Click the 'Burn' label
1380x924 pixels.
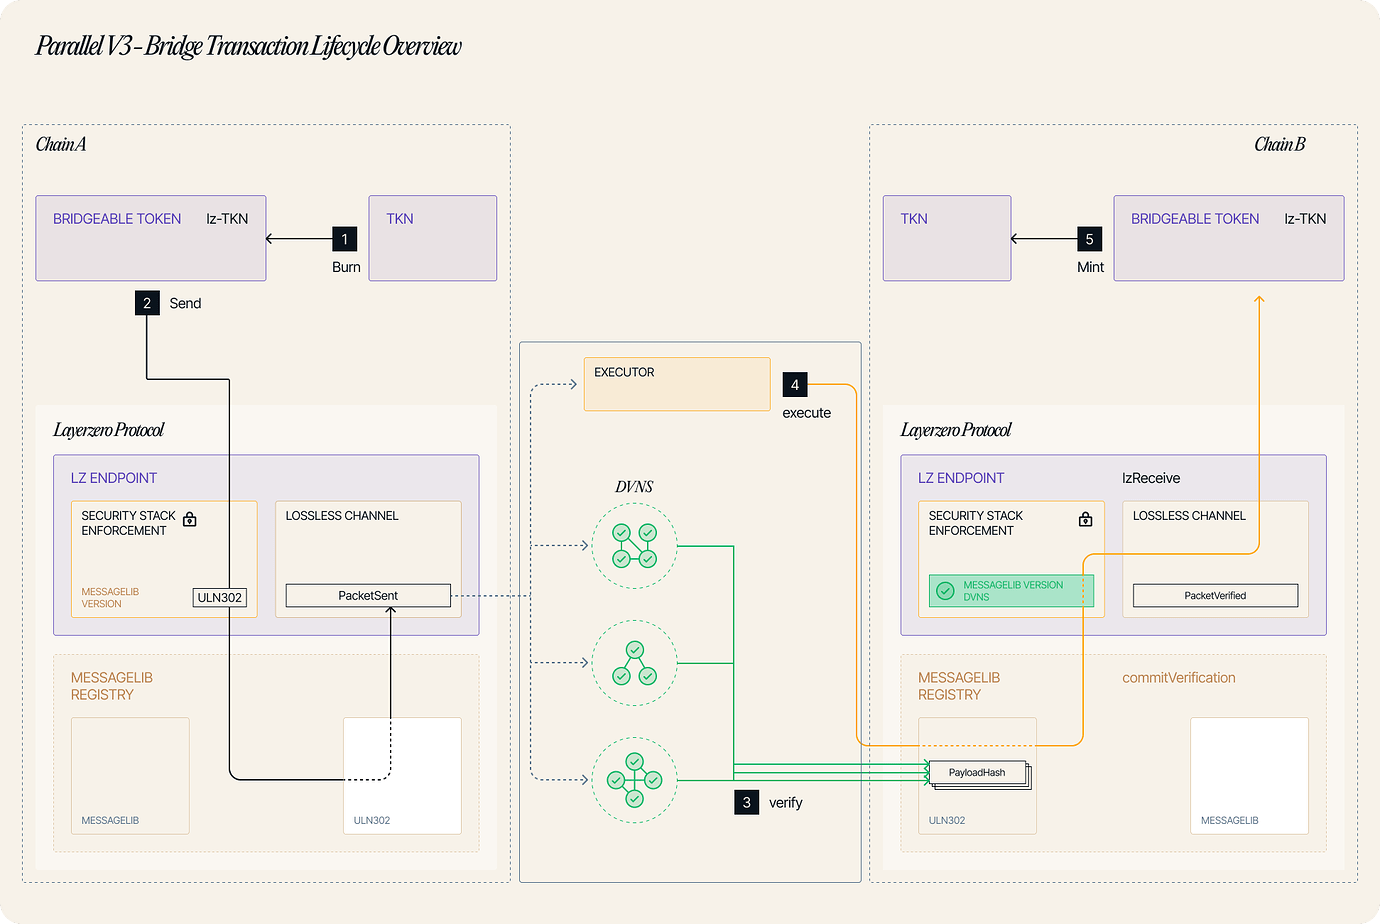pyautogui.click(x=346, y=267)
